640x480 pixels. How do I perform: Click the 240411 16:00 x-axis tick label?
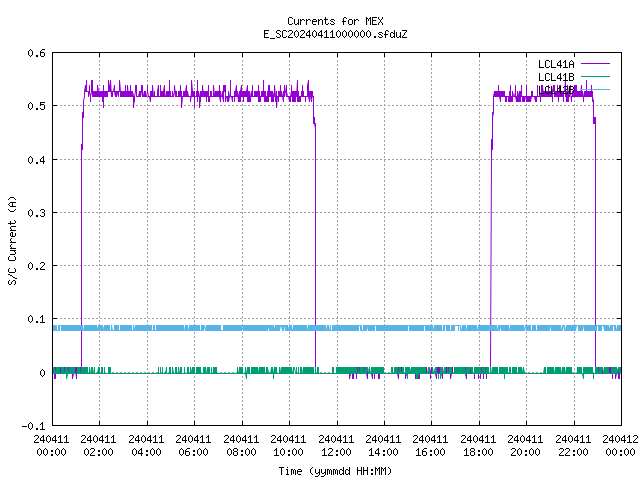(x=430, y=446)
